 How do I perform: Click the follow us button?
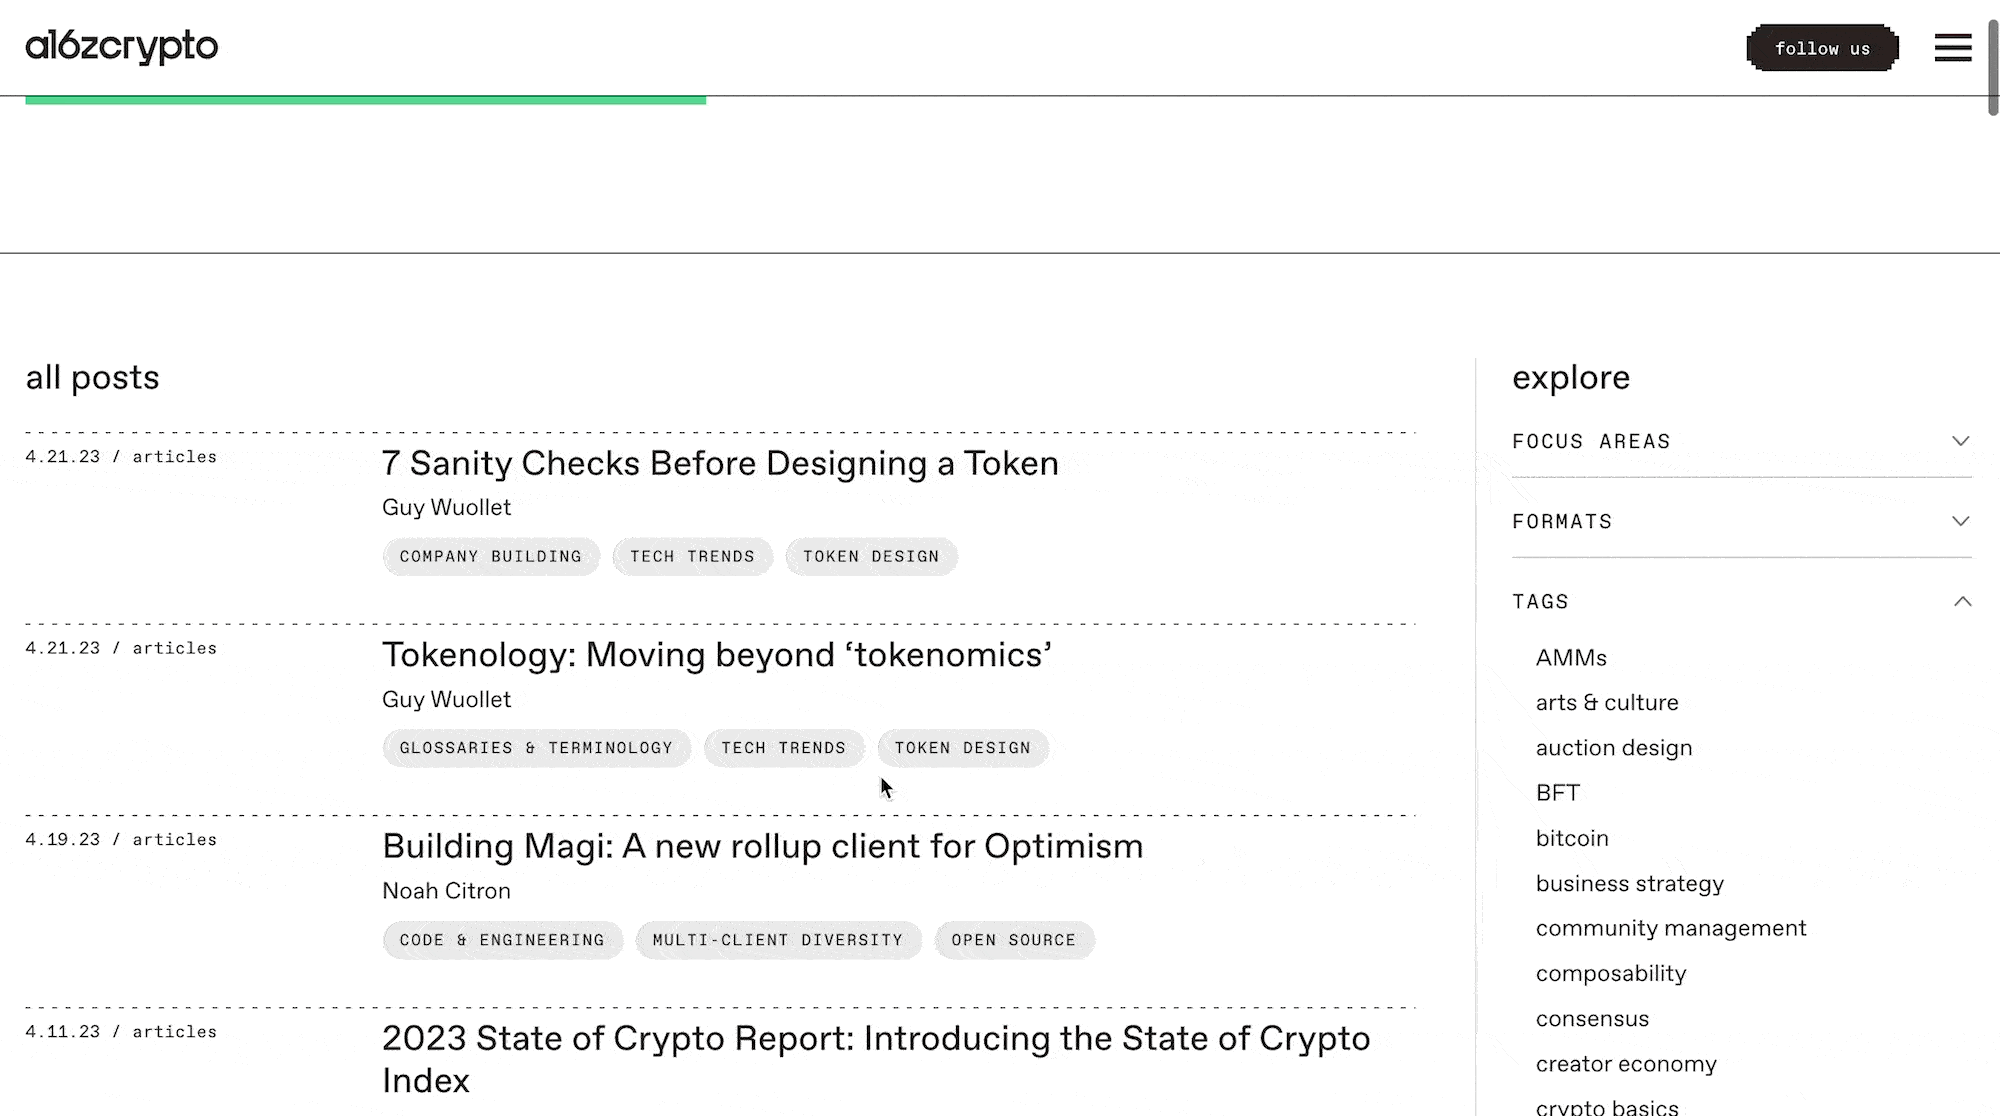pyautogui.click(x=1822, y=48)
